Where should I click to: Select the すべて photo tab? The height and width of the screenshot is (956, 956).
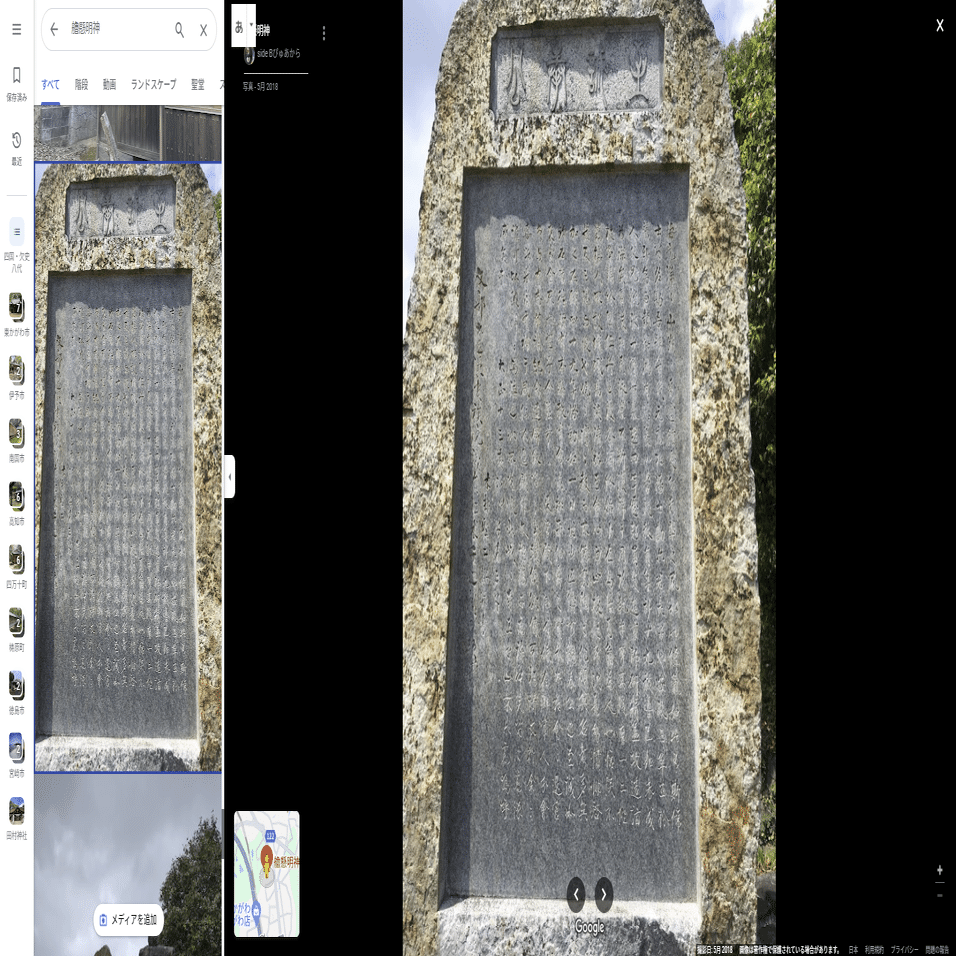51,85
